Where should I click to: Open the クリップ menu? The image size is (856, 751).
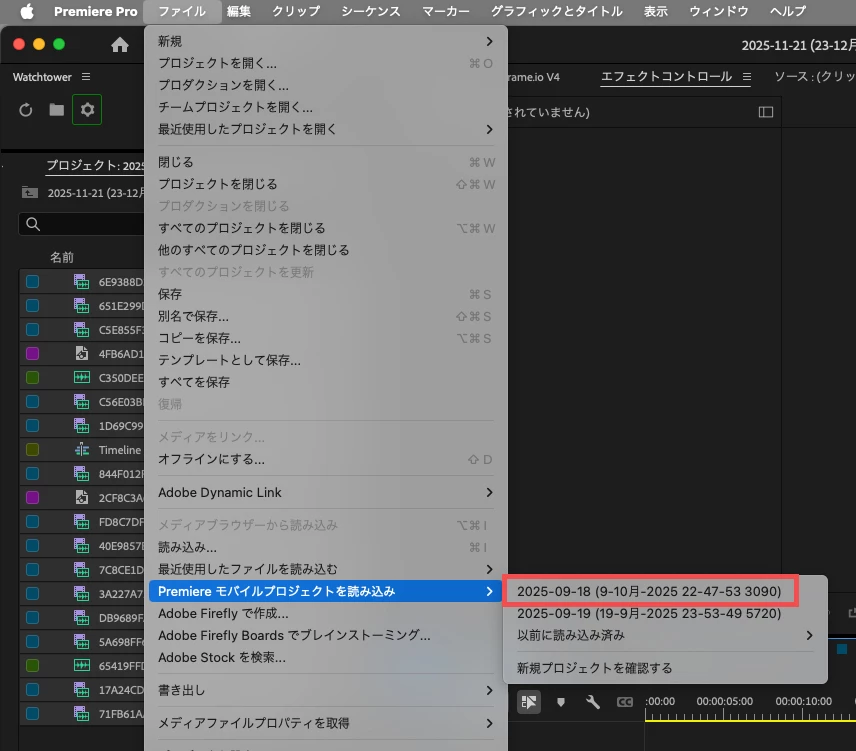tap(296, 11)
